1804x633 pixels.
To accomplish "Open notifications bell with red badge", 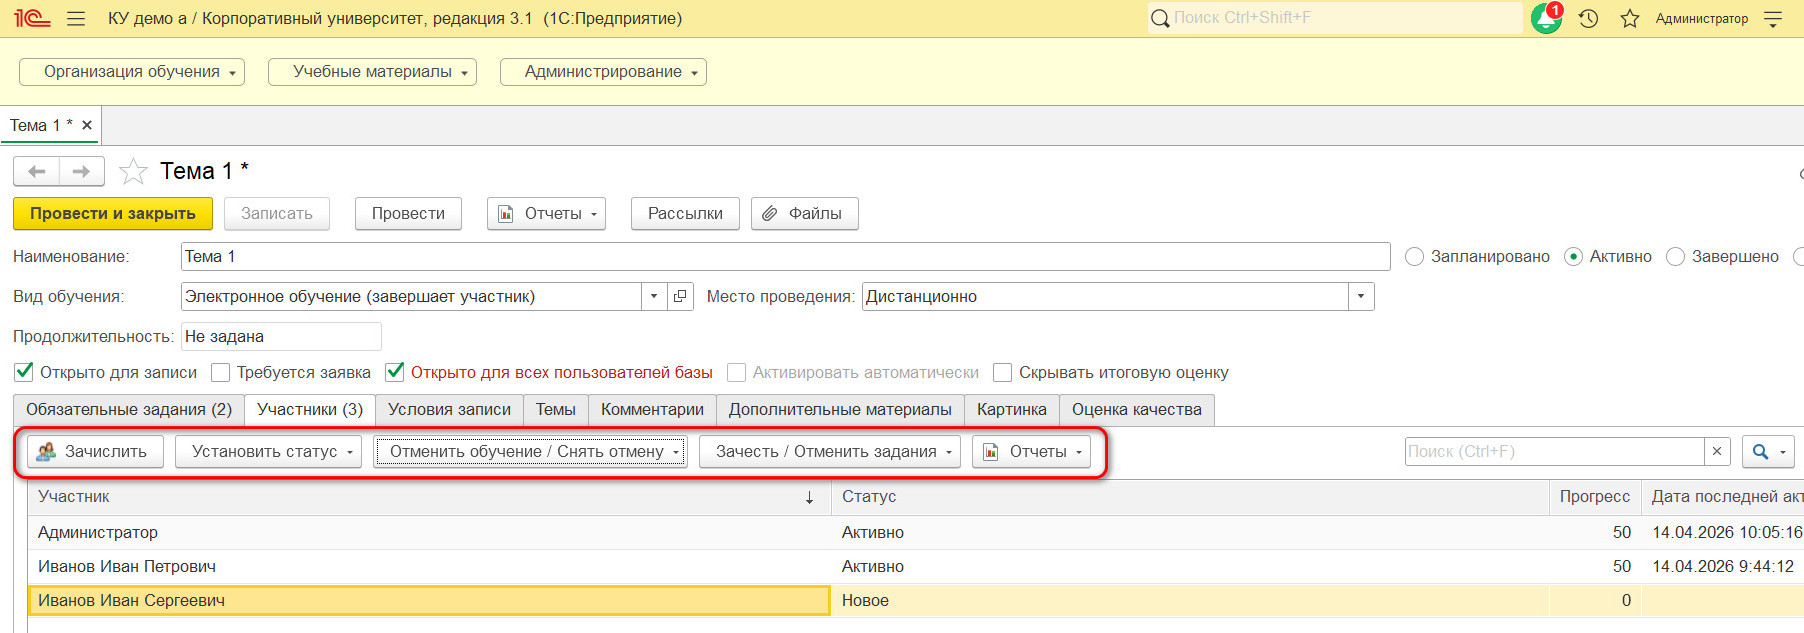I will [1547, 18].
